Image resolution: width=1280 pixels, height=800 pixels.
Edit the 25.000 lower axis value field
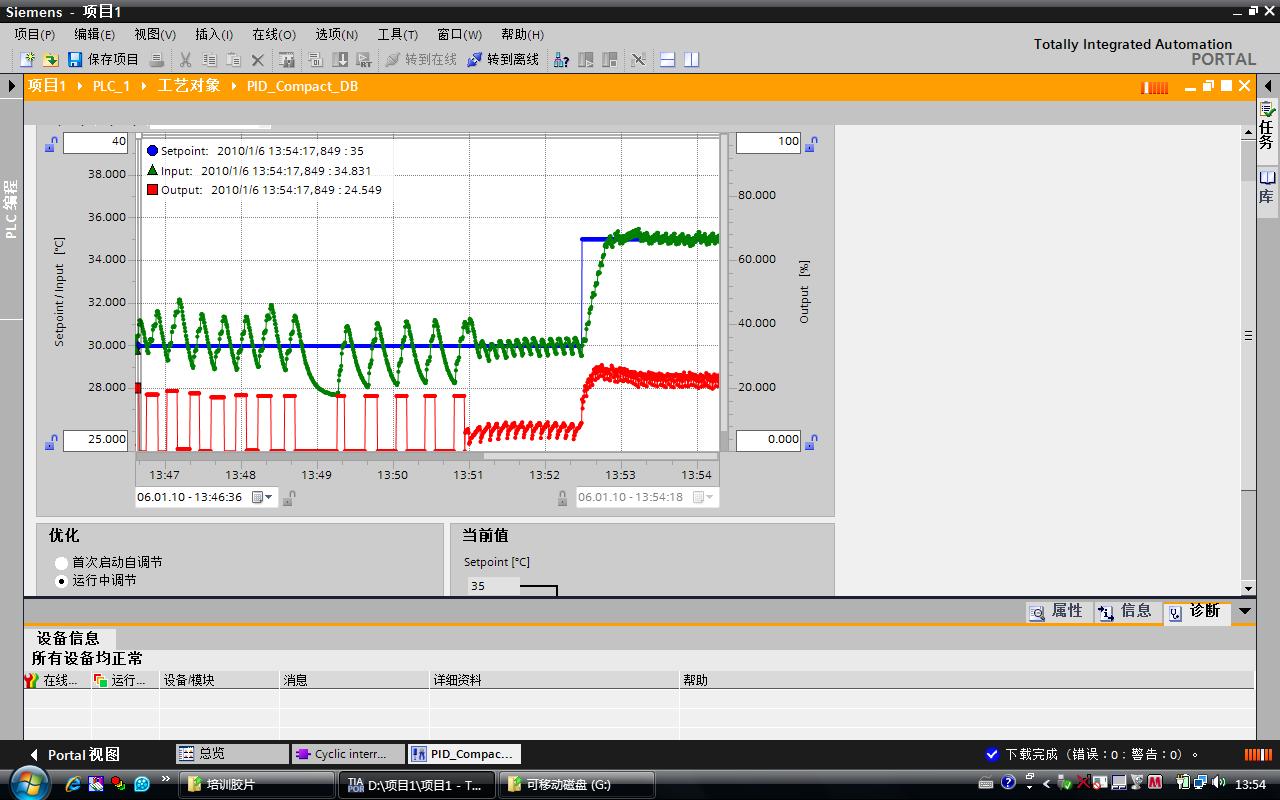pyautogui.click(x=96, y=440)
